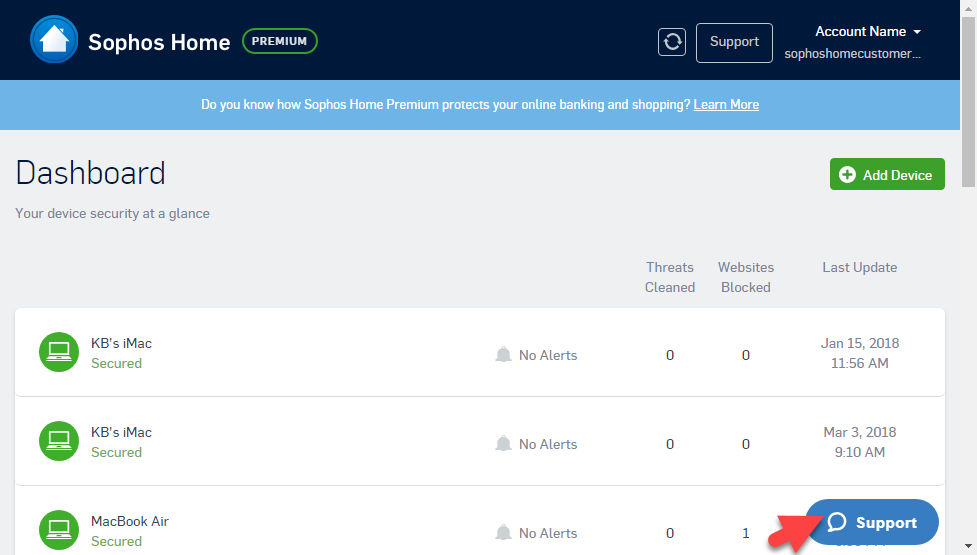Image resolution: width=977 pixels, height=555 pixels.
Task: Click the computer icon for KB's iMac updated Jan 15
Action: click(x=59, y=352)
